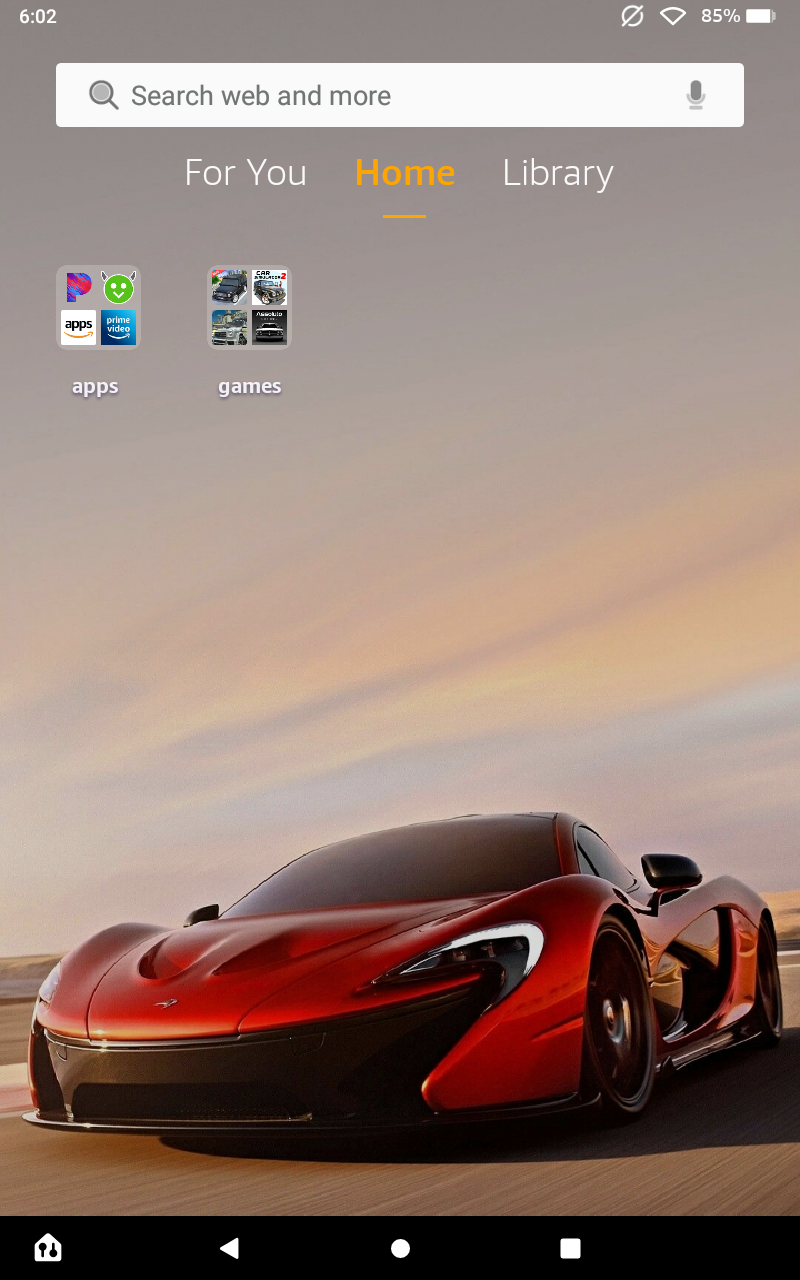Tap the 85% battery percentage text
This screenshot has width=800, height=1280.
click(720, 16)
